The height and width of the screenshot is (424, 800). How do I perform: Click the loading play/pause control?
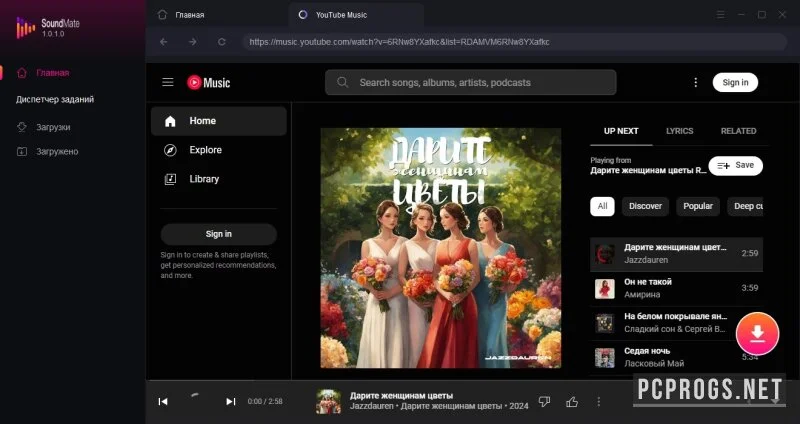tap(196, 401)
